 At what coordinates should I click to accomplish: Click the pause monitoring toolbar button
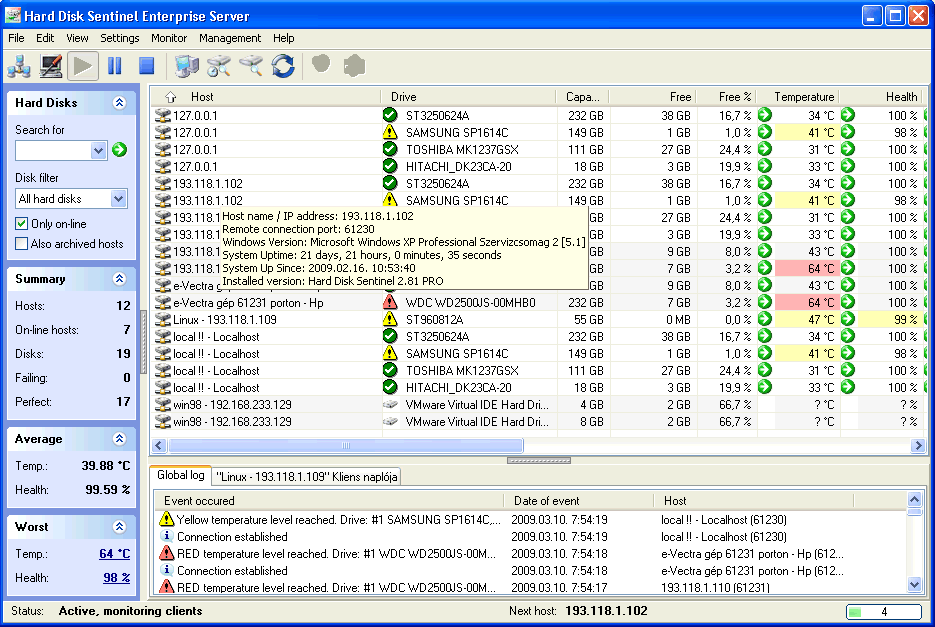pos(114,66)
